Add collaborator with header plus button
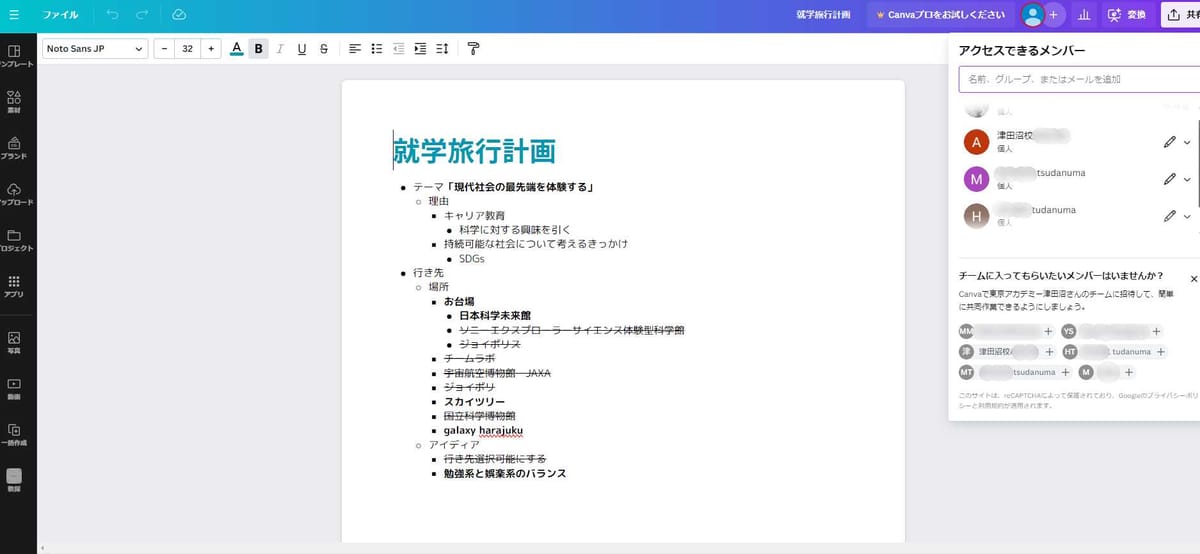Screen dimensions: 1200x554 [1053, 15]
